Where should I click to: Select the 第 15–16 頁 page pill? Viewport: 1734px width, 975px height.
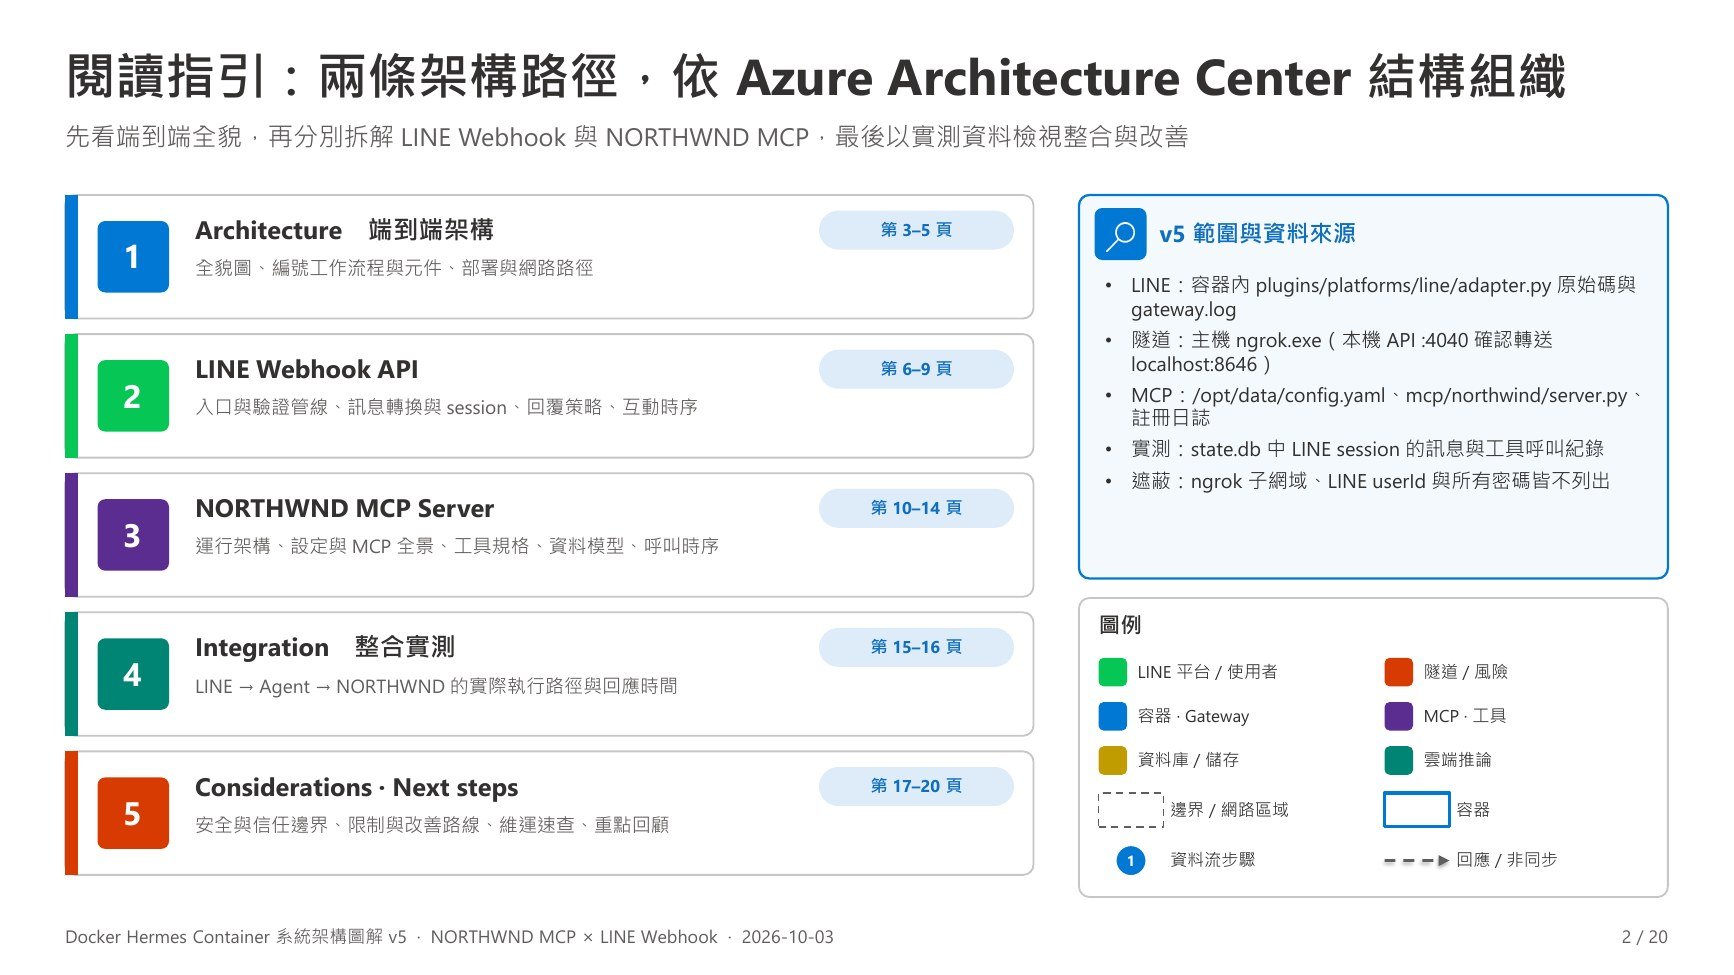coord(916,647)
